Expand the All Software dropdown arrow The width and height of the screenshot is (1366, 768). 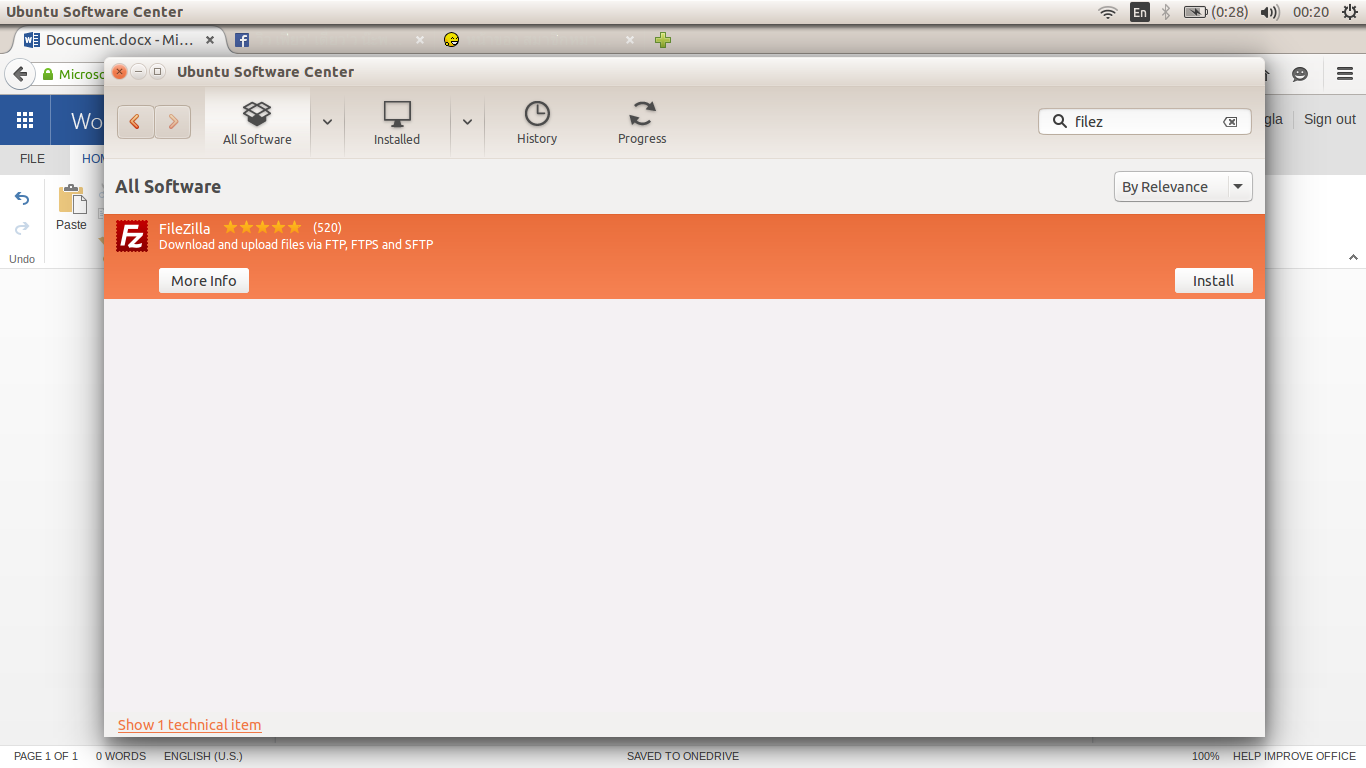click(x=327, y=122)
